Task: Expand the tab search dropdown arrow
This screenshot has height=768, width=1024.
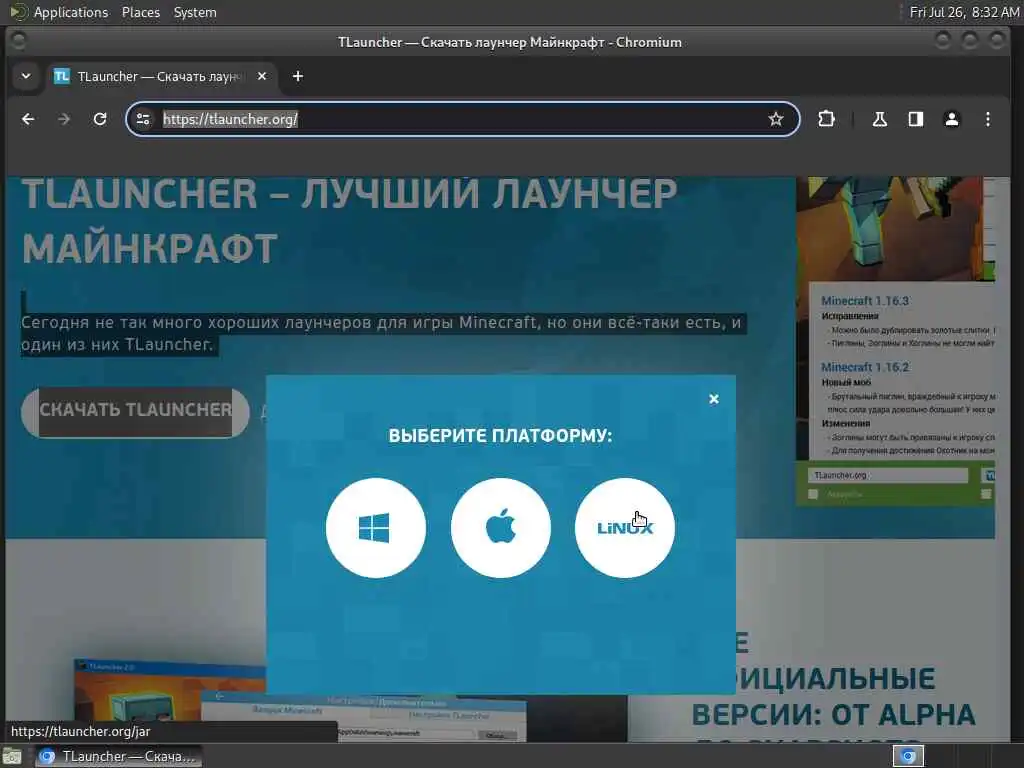Action: point(26,76)
